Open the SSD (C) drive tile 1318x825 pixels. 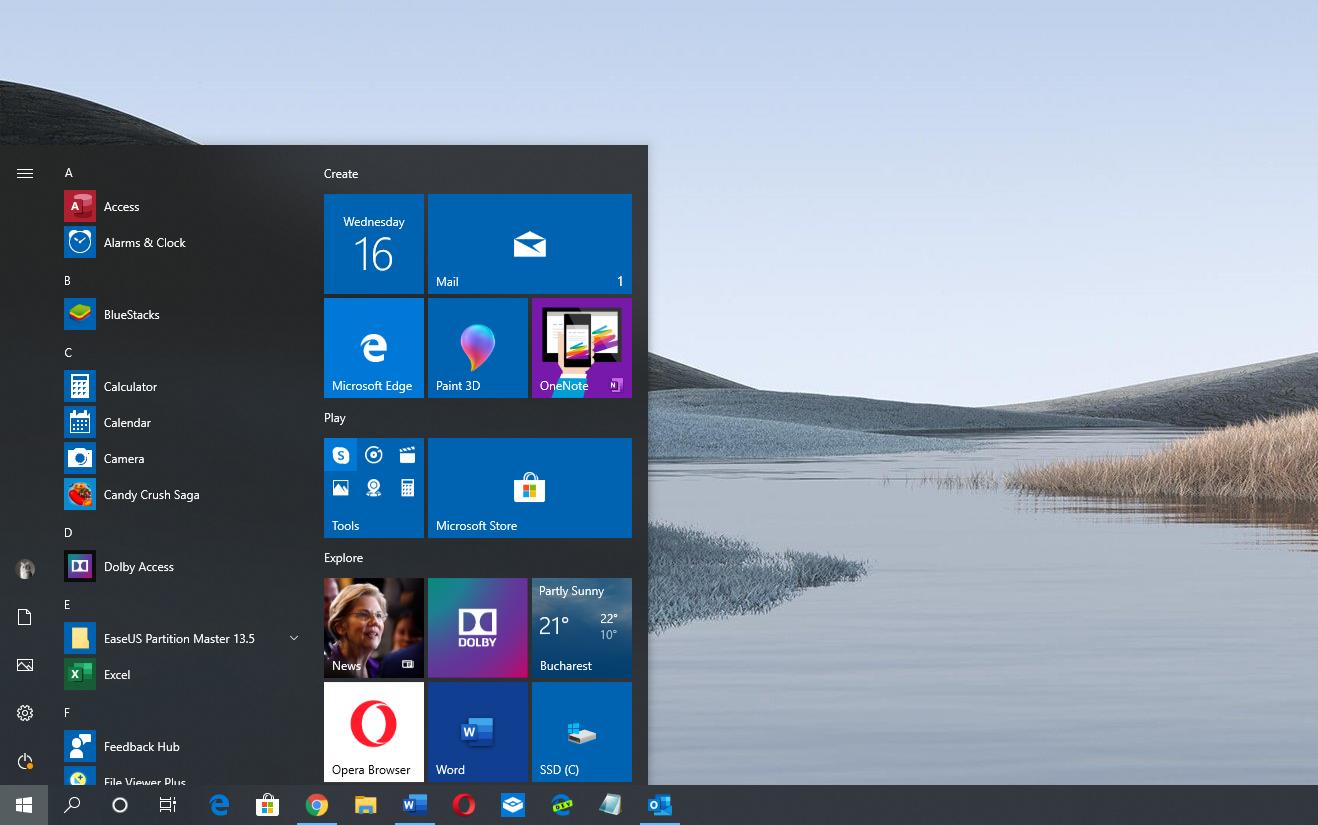tap(582, 732)
